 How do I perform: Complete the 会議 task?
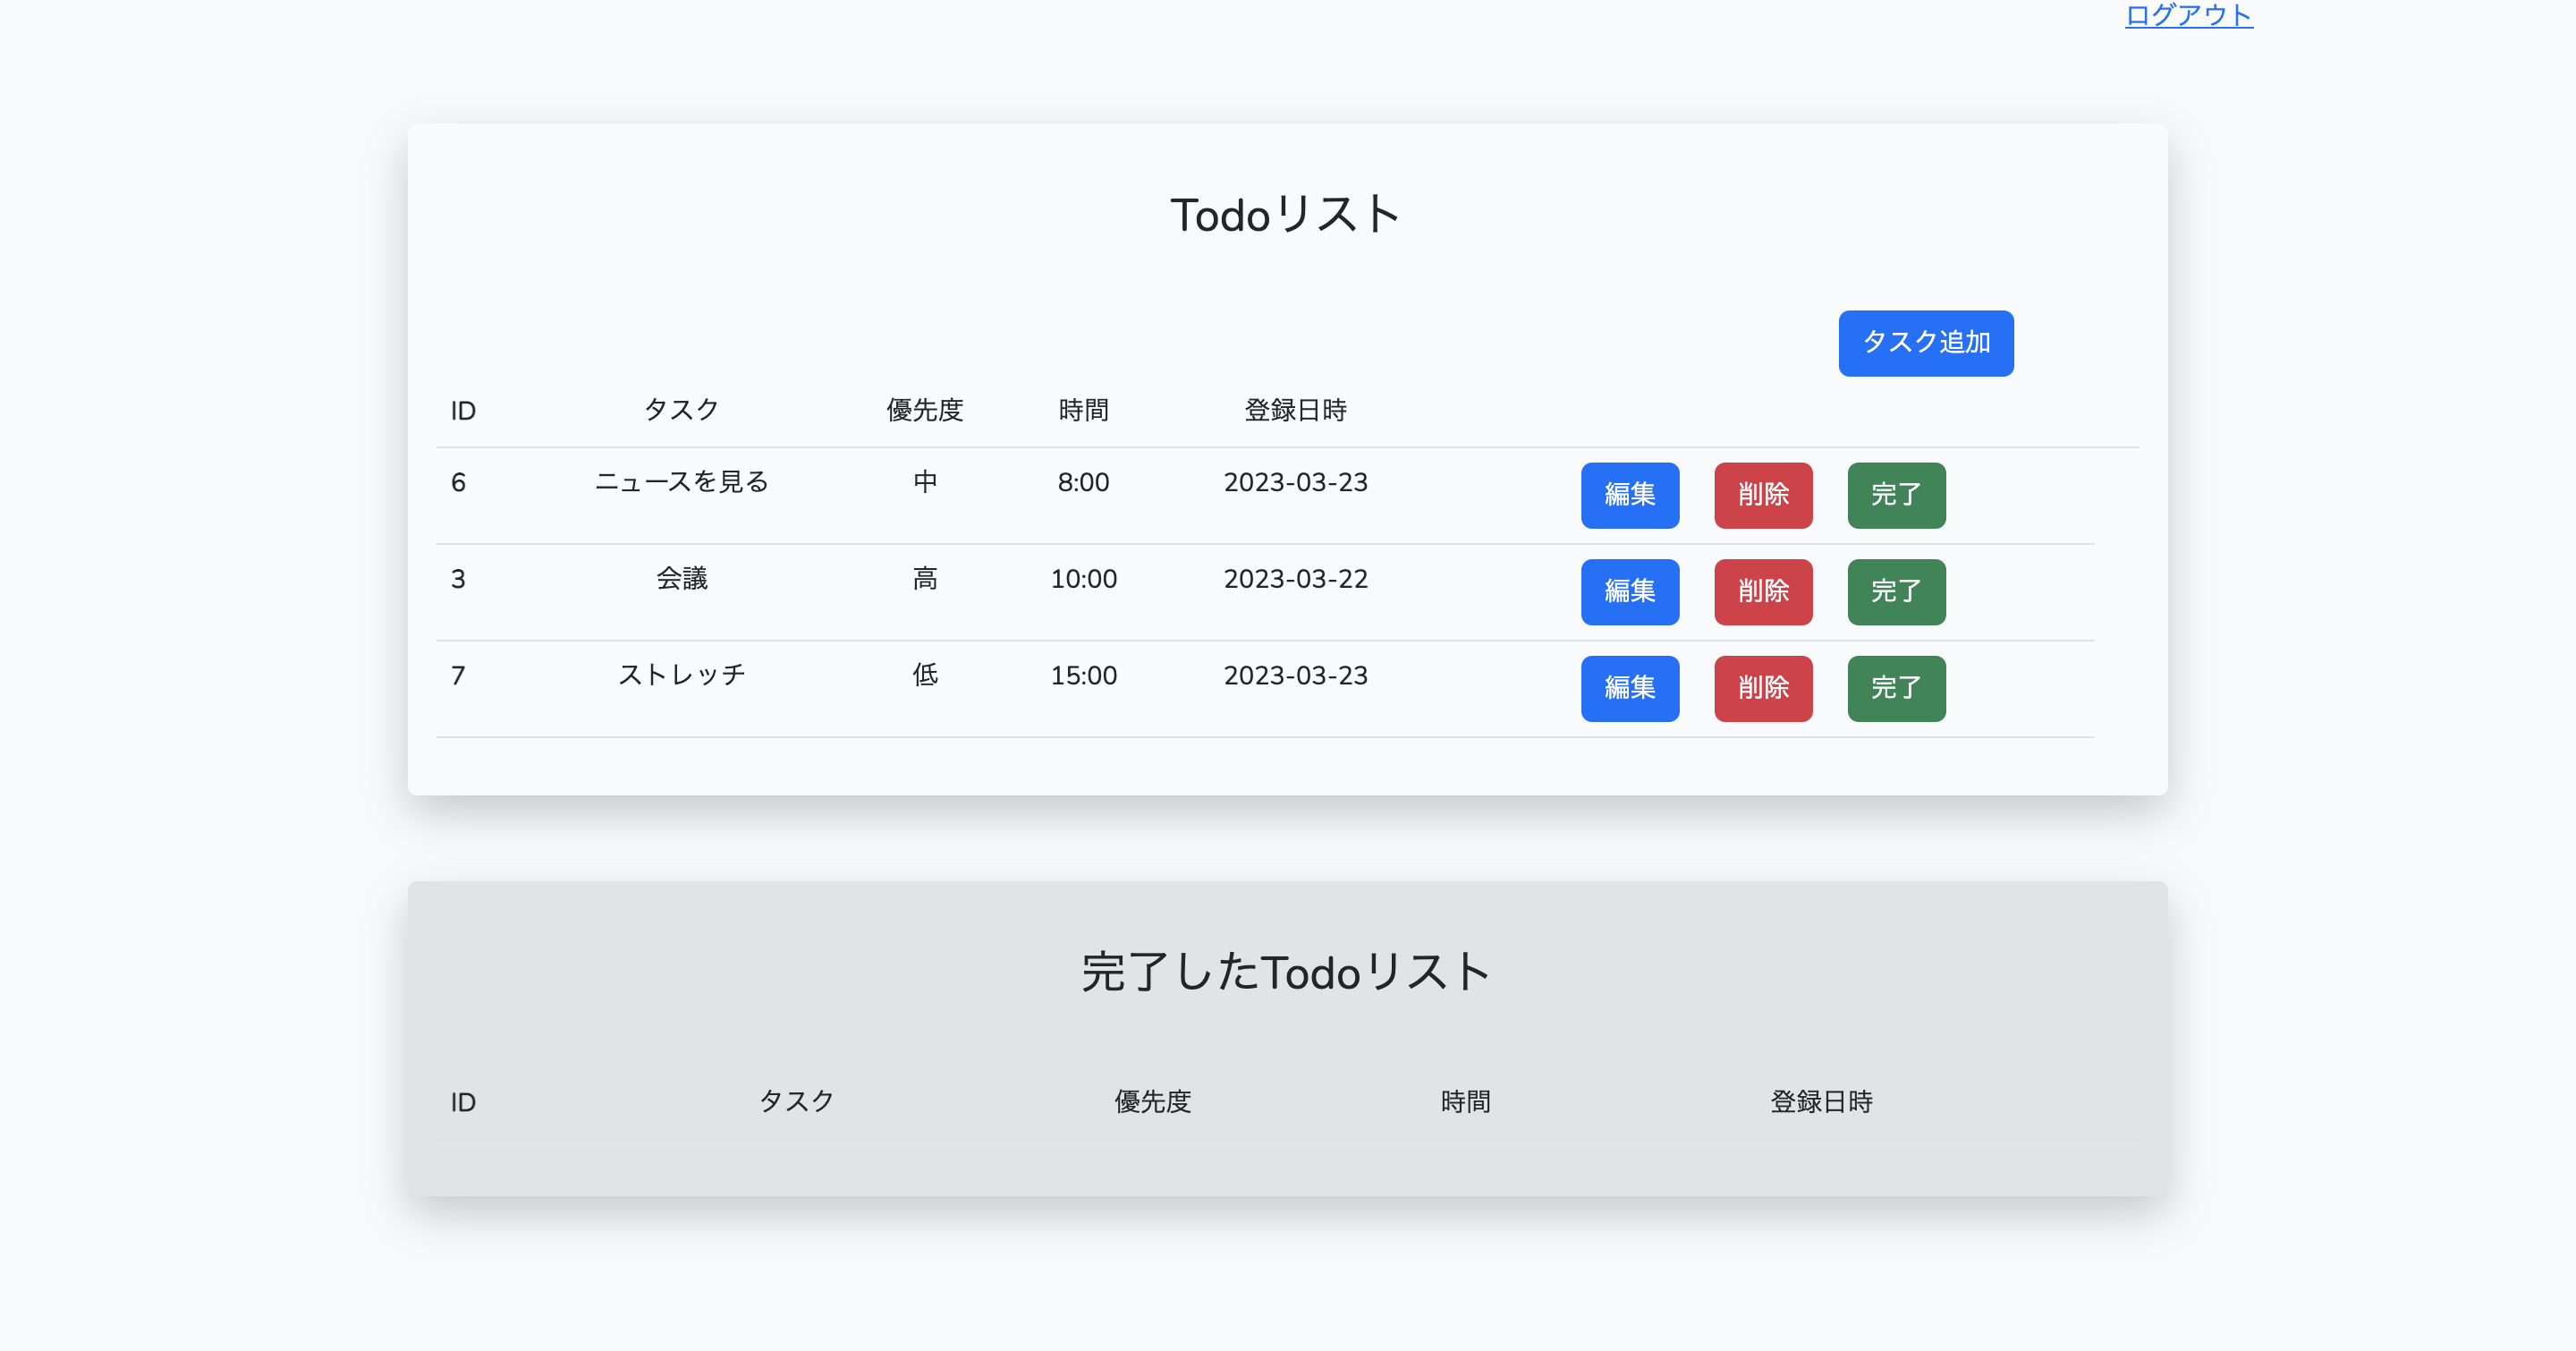click(x=1896, y=592)
